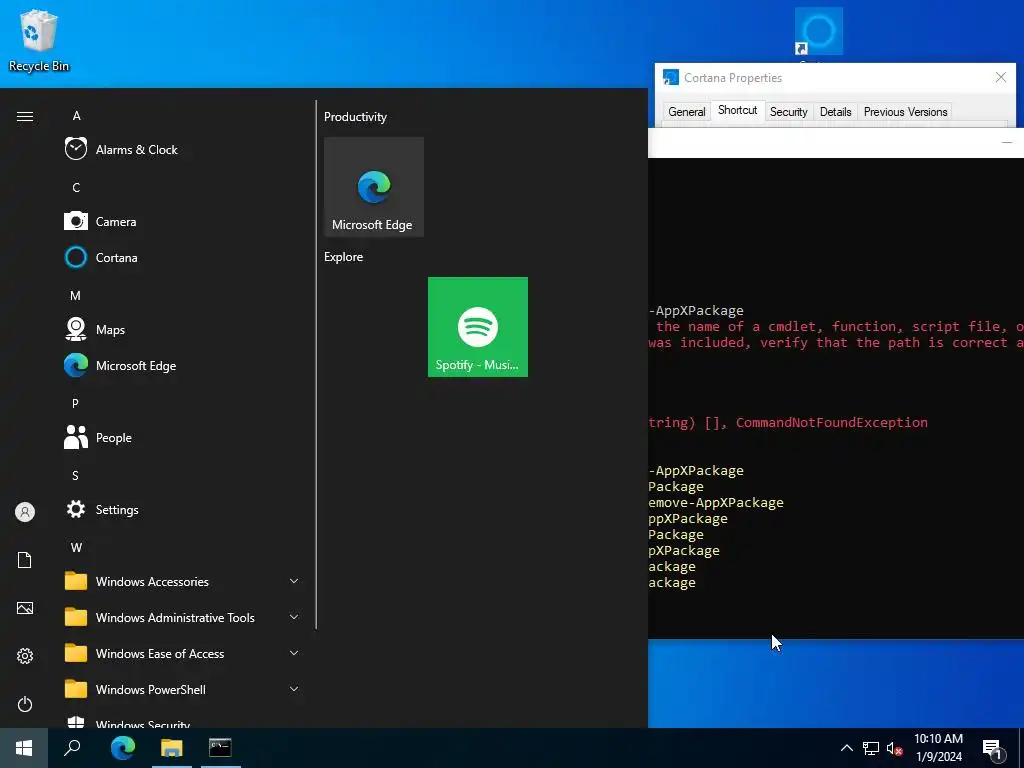Open Settings from the app list
The image size is (1024, 768).
[x=183, y=509]
